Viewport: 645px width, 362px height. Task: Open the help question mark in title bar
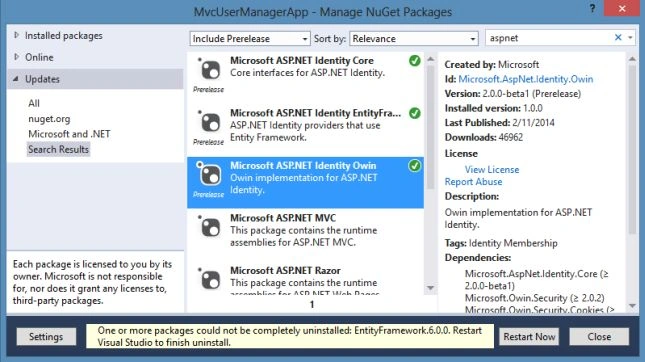point(592,8)
